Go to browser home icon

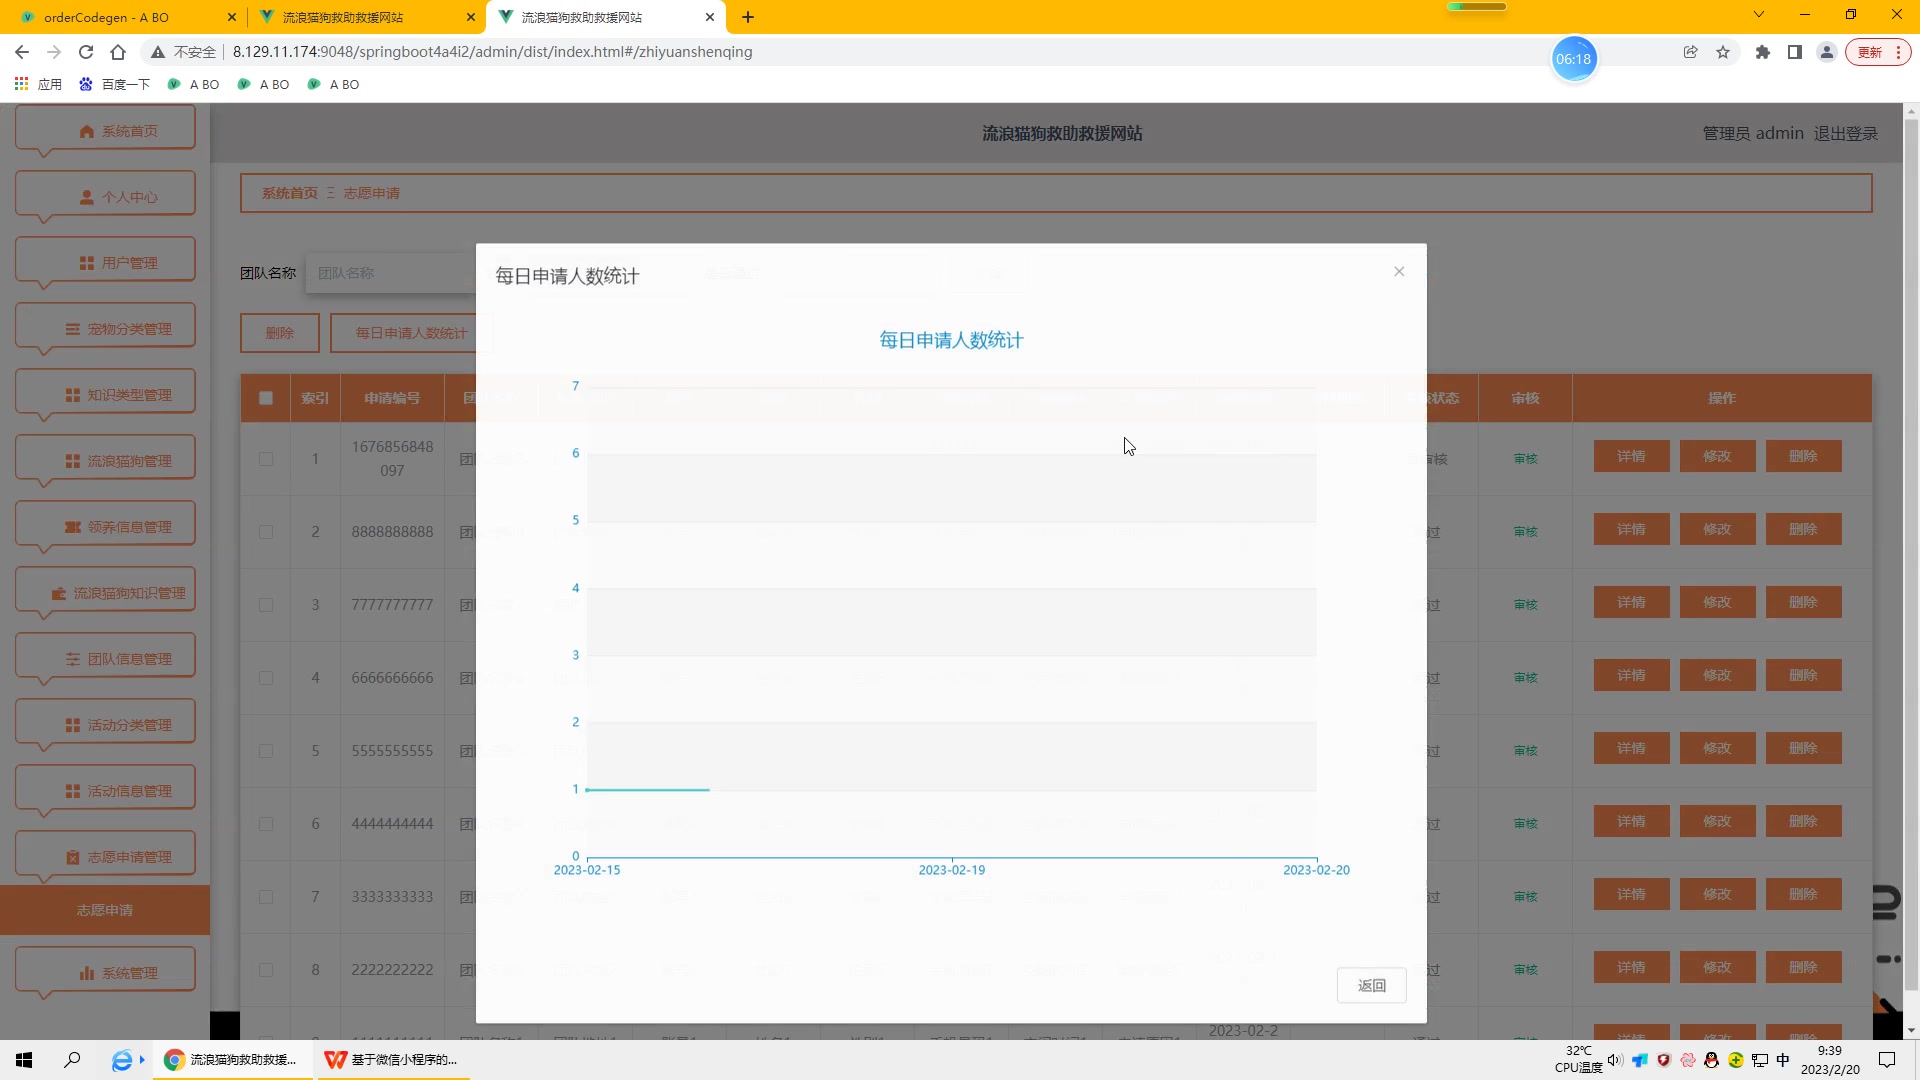pyautogui.click(x=118, y=52)
